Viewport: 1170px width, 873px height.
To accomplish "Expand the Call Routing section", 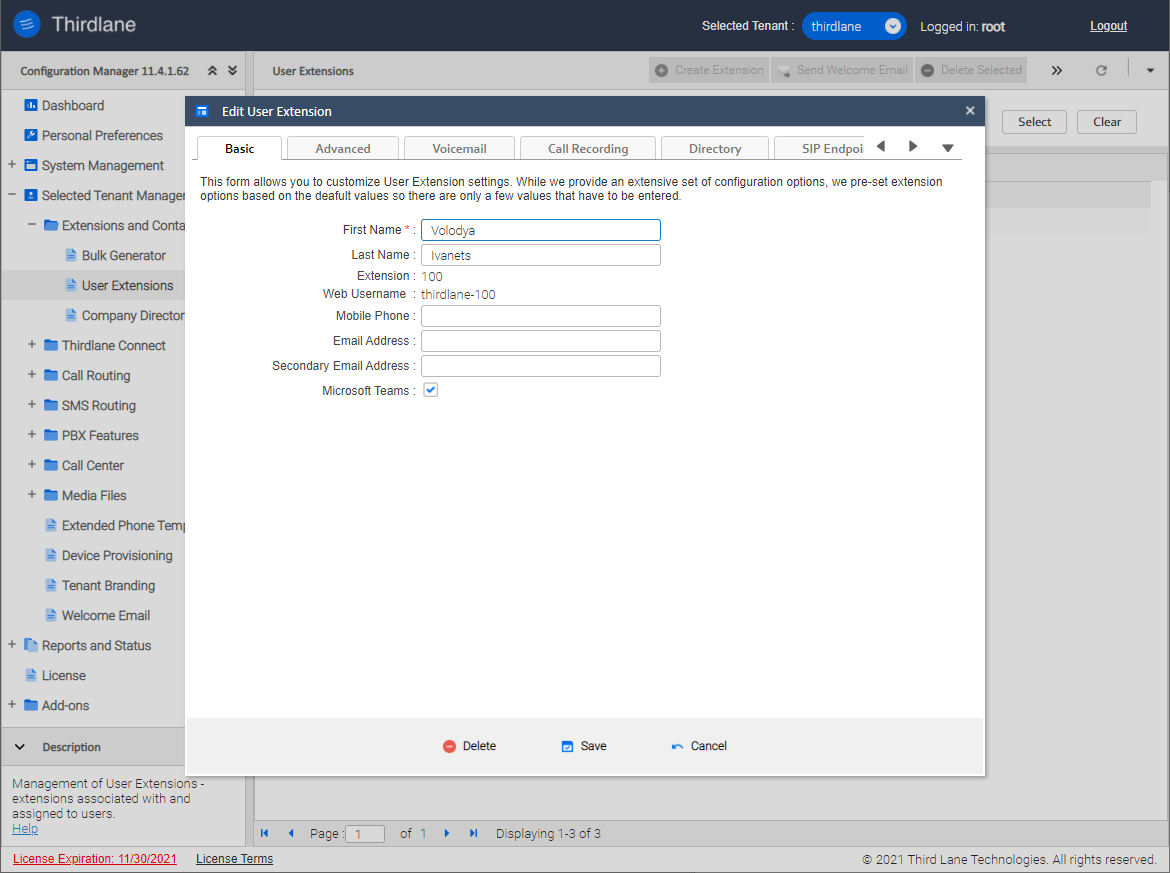I will pyautogui.click(x=31, y=375).
